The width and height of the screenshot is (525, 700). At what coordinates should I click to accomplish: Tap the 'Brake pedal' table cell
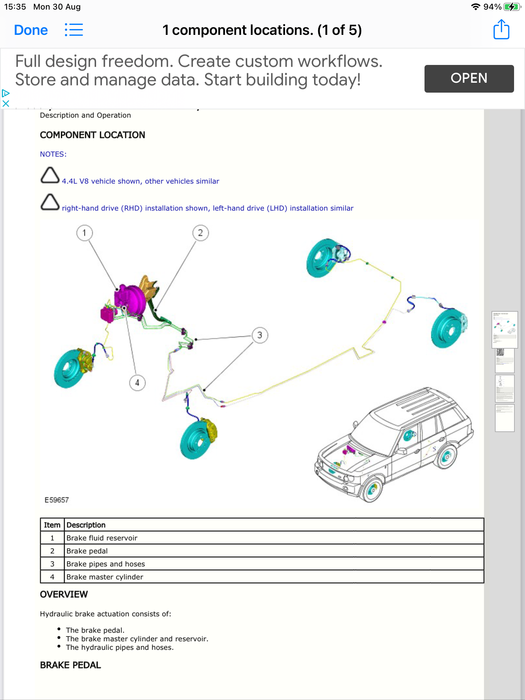click(x=274, y=551)
